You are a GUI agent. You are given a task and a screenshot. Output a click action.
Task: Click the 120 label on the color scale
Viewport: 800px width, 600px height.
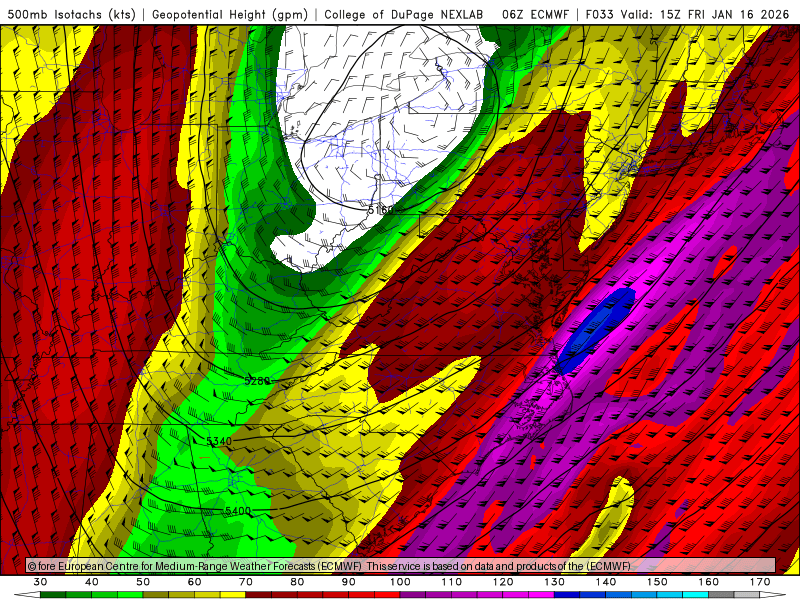(503, 582)
